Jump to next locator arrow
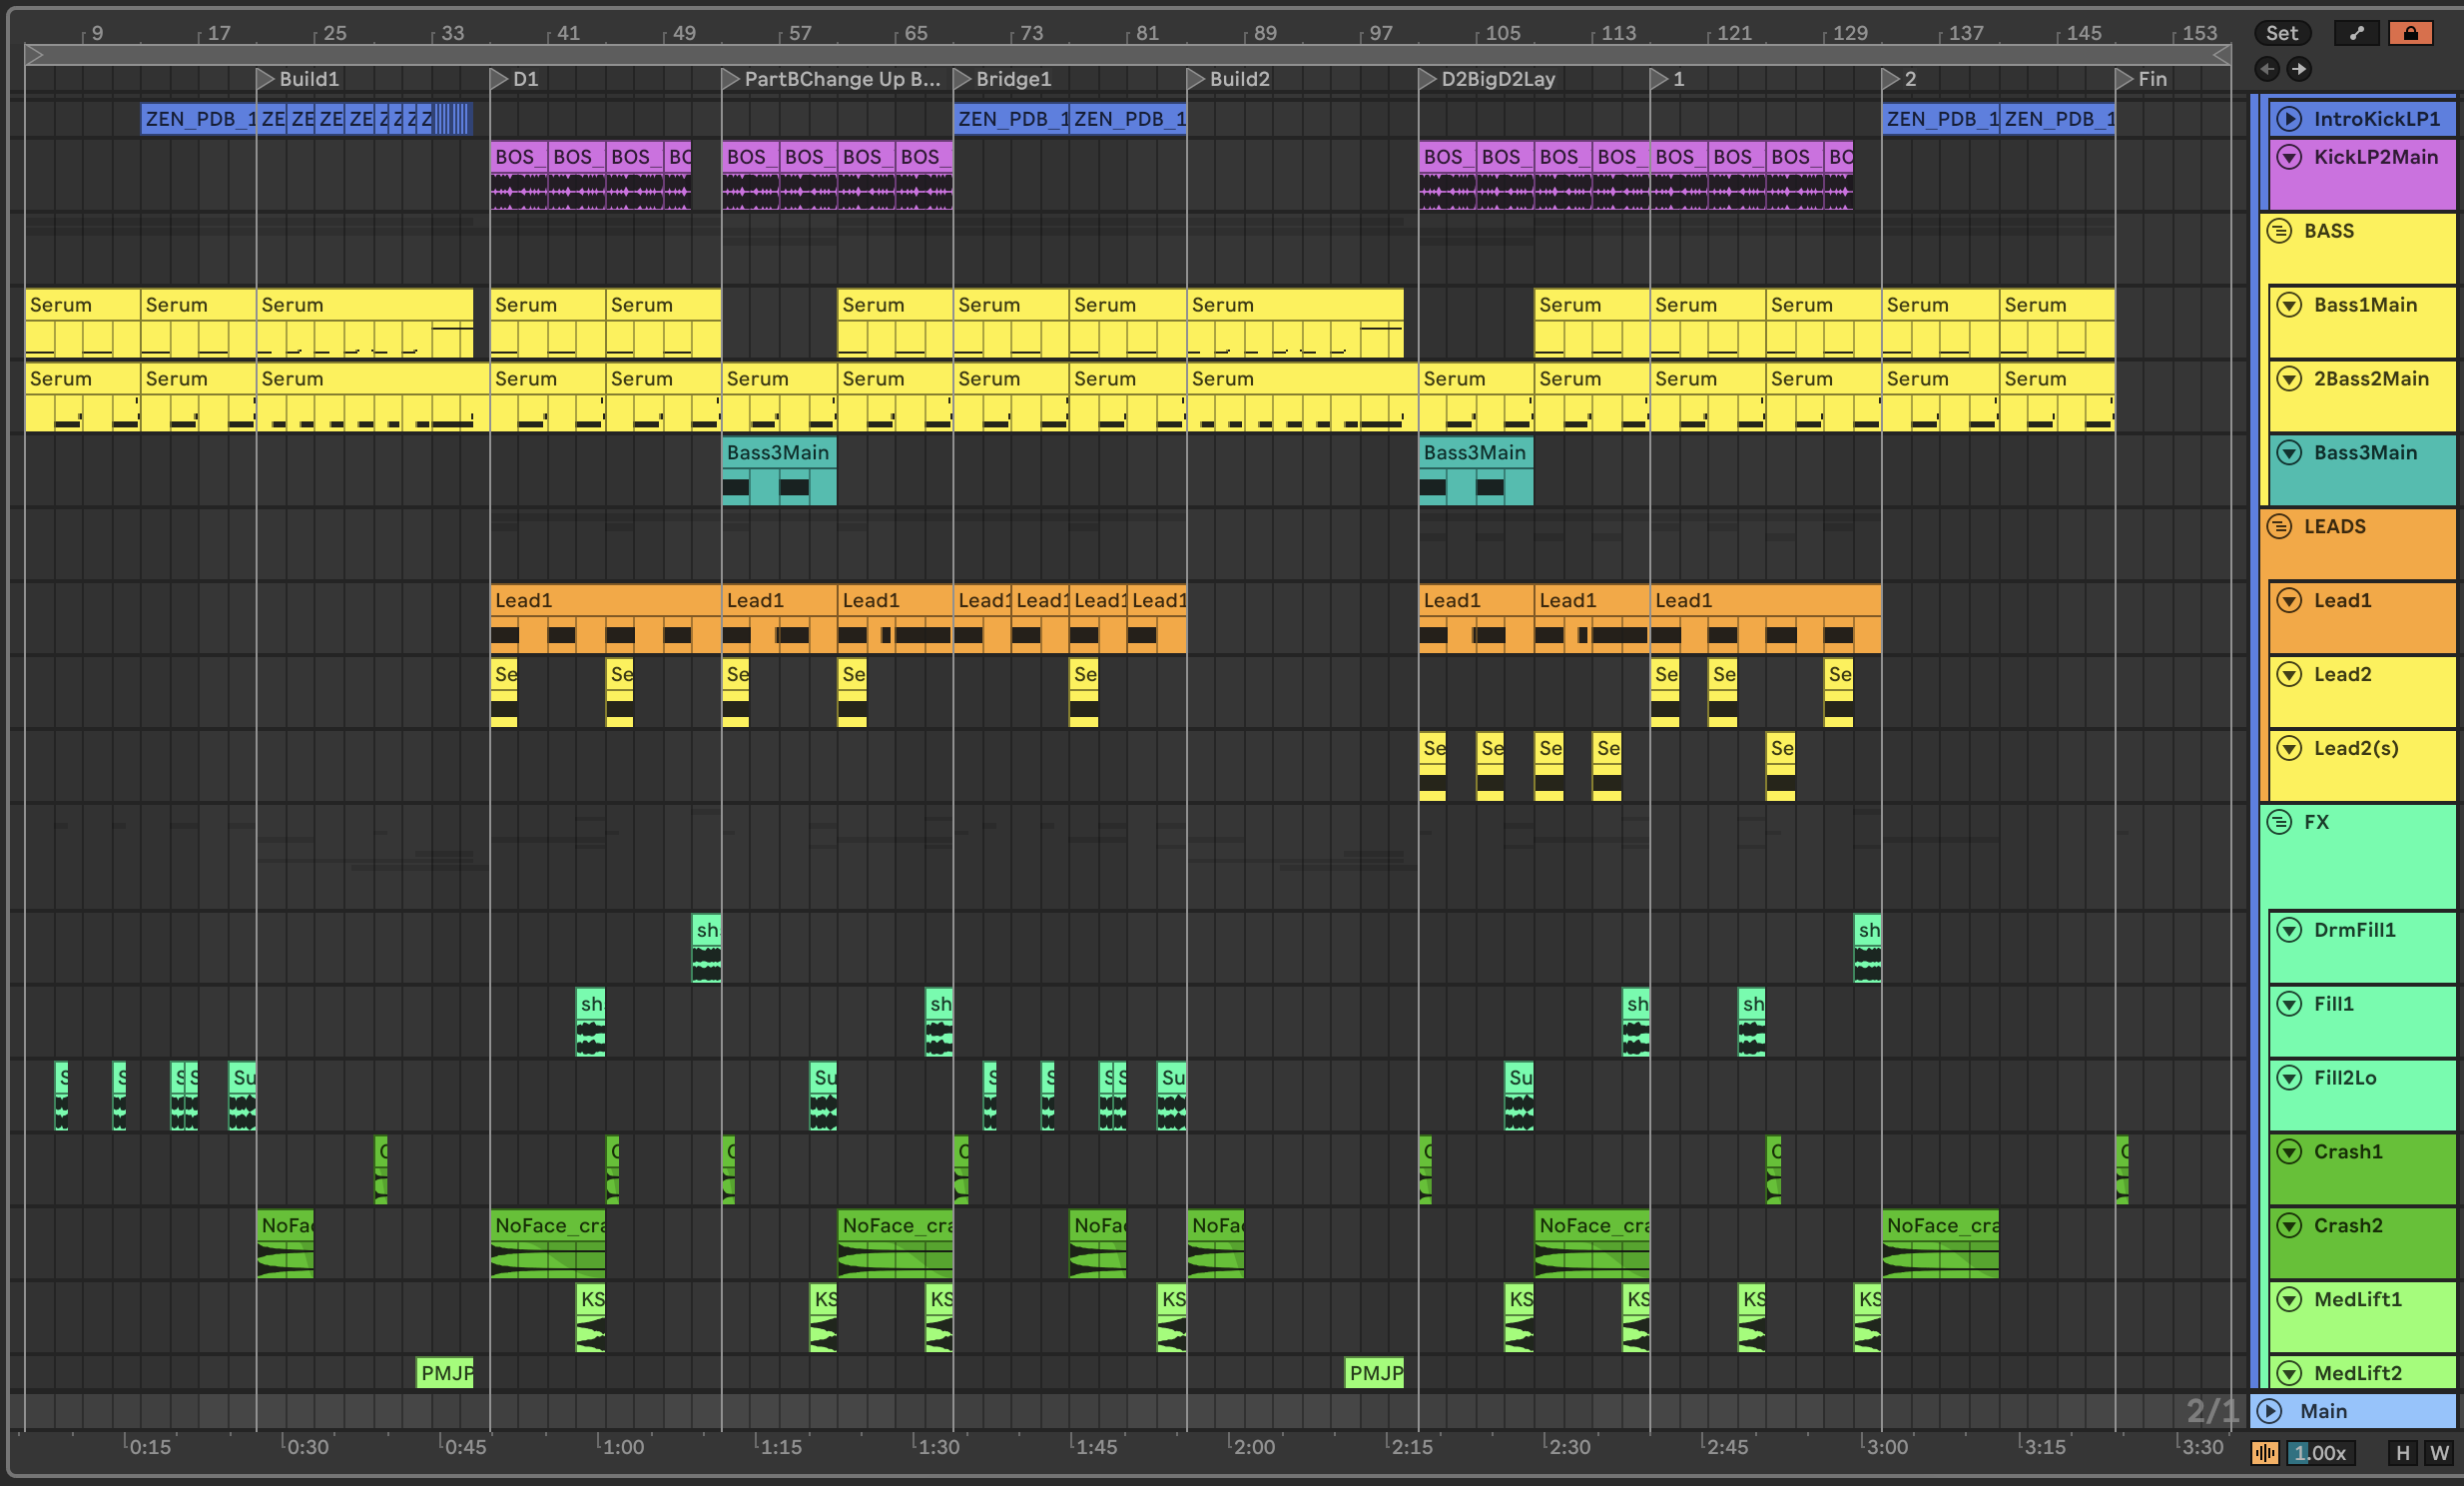This screenshot has width=2464, height=1486. pos(2299,69)
